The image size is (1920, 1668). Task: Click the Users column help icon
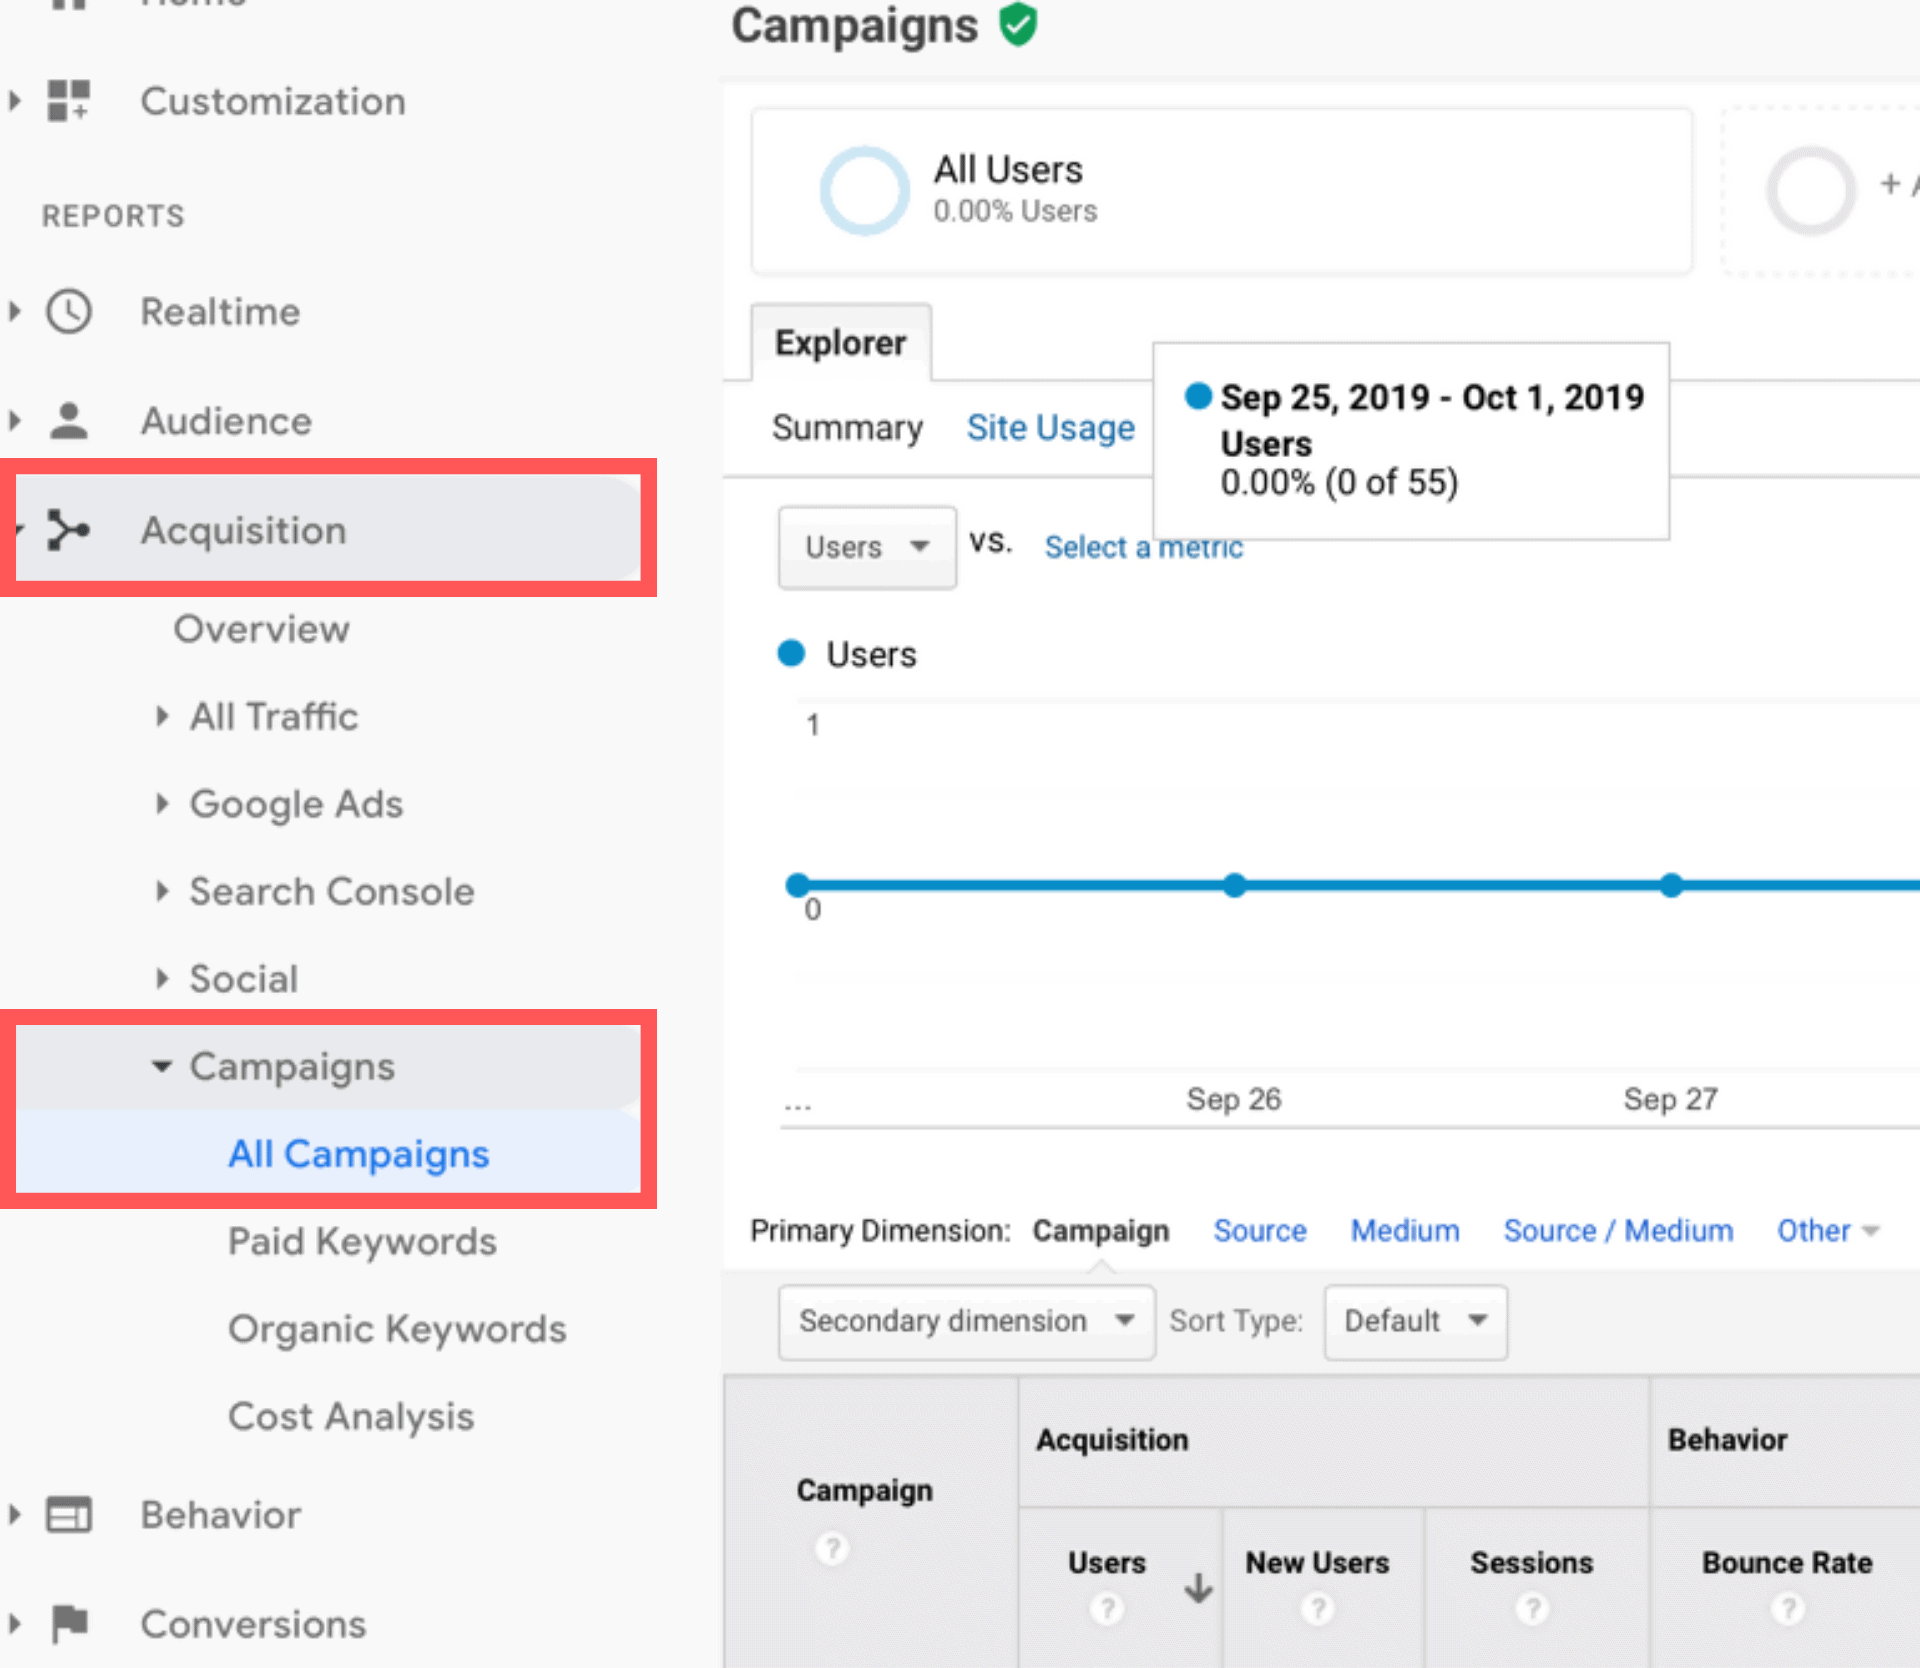[1106, 1607]
